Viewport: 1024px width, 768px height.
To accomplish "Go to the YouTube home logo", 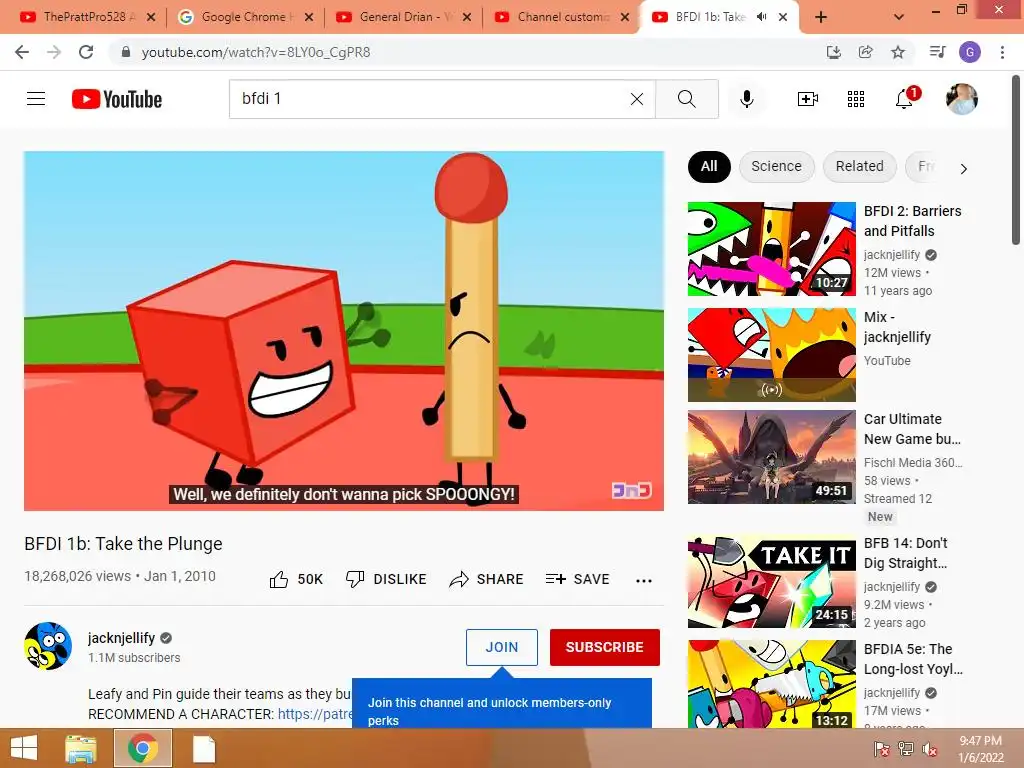I will pos(117,99).
